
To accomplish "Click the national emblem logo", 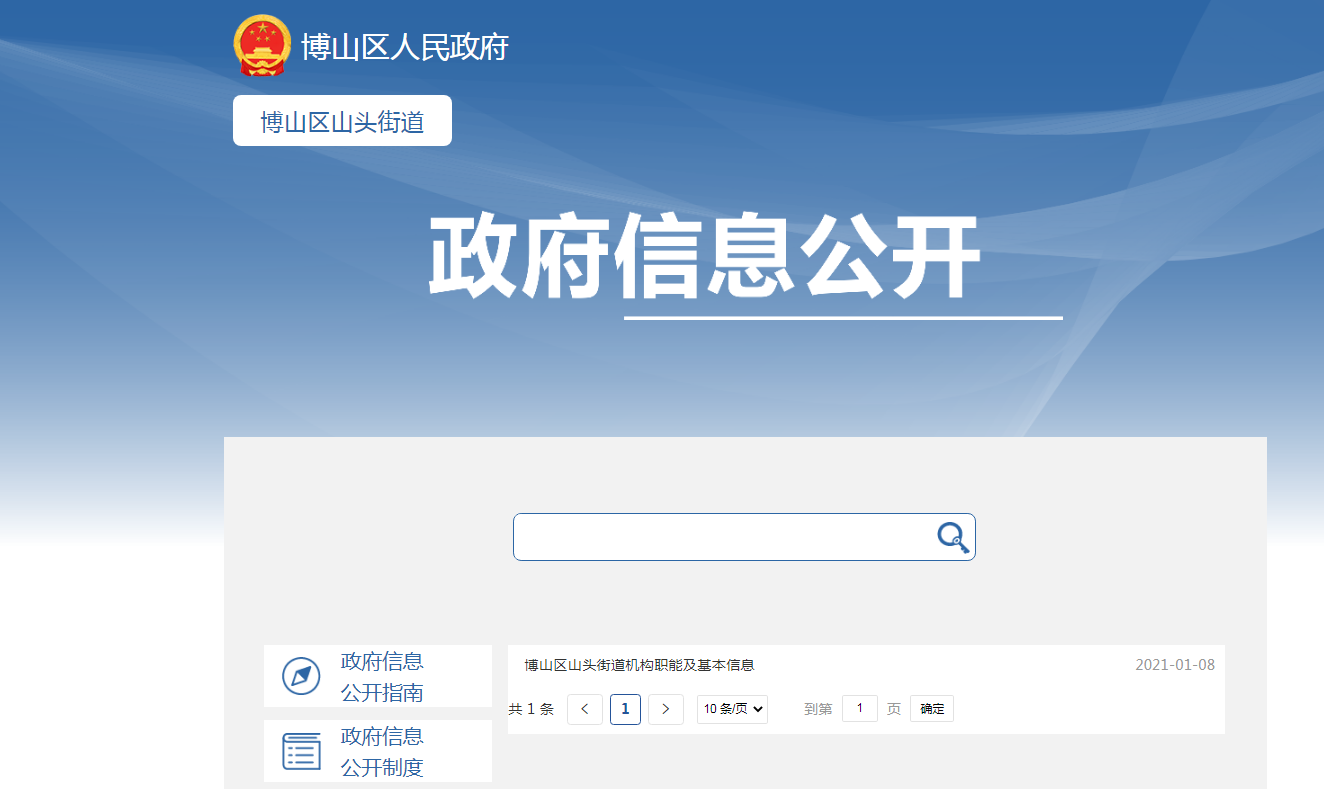I will [262, 46].
